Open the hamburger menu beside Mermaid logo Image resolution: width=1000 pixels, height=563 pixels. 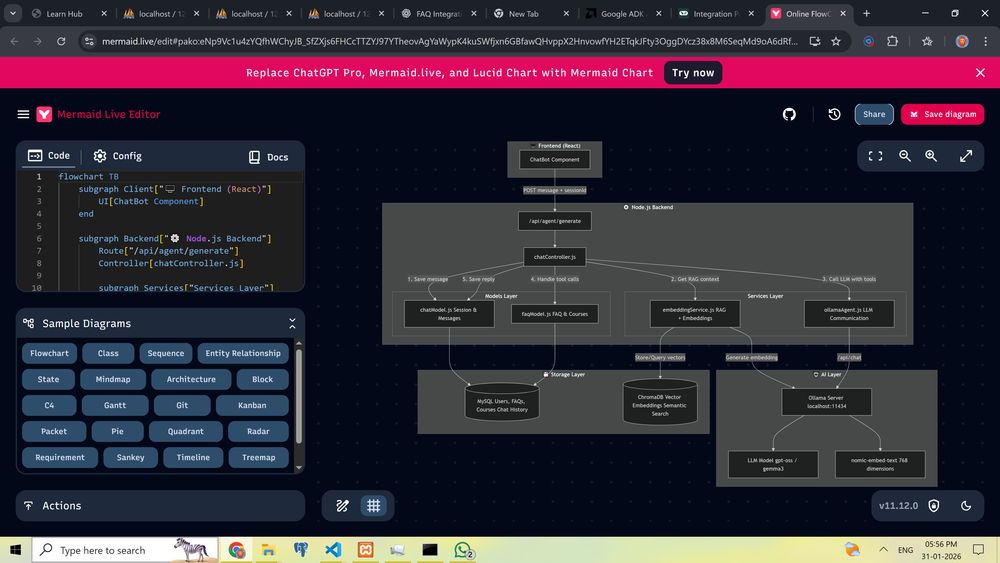(x=23, y=114)
